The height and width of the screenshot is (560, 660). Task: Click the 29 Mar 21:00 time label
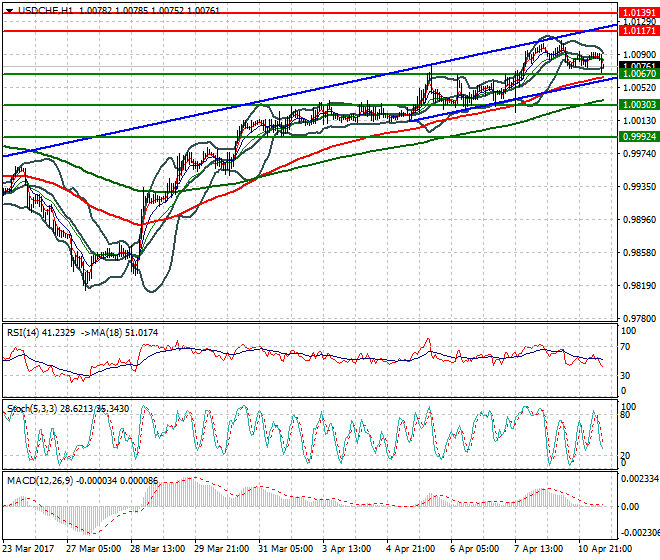(x=221, y=549)
